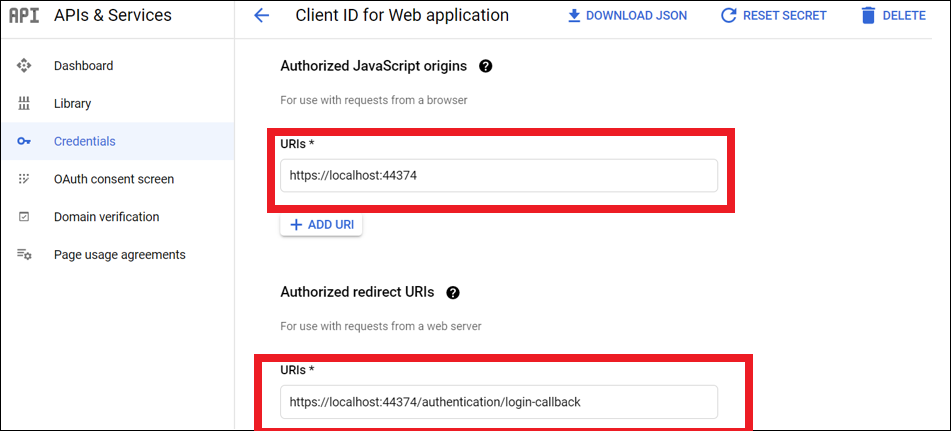951x431 pixels.
Task: Click the OAuth consent screen icon
Action: click(25, 179)
